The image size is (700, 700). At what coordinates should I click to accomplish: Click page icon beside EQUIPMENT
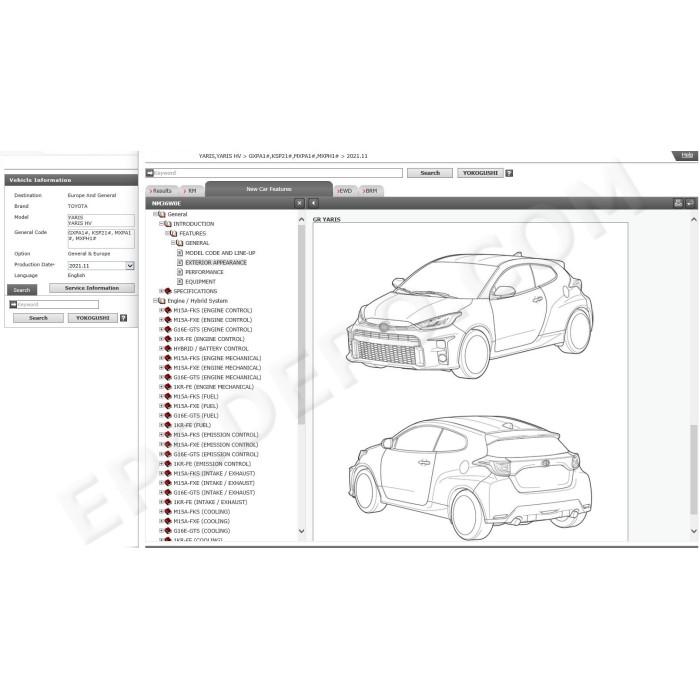click(180, 282)
